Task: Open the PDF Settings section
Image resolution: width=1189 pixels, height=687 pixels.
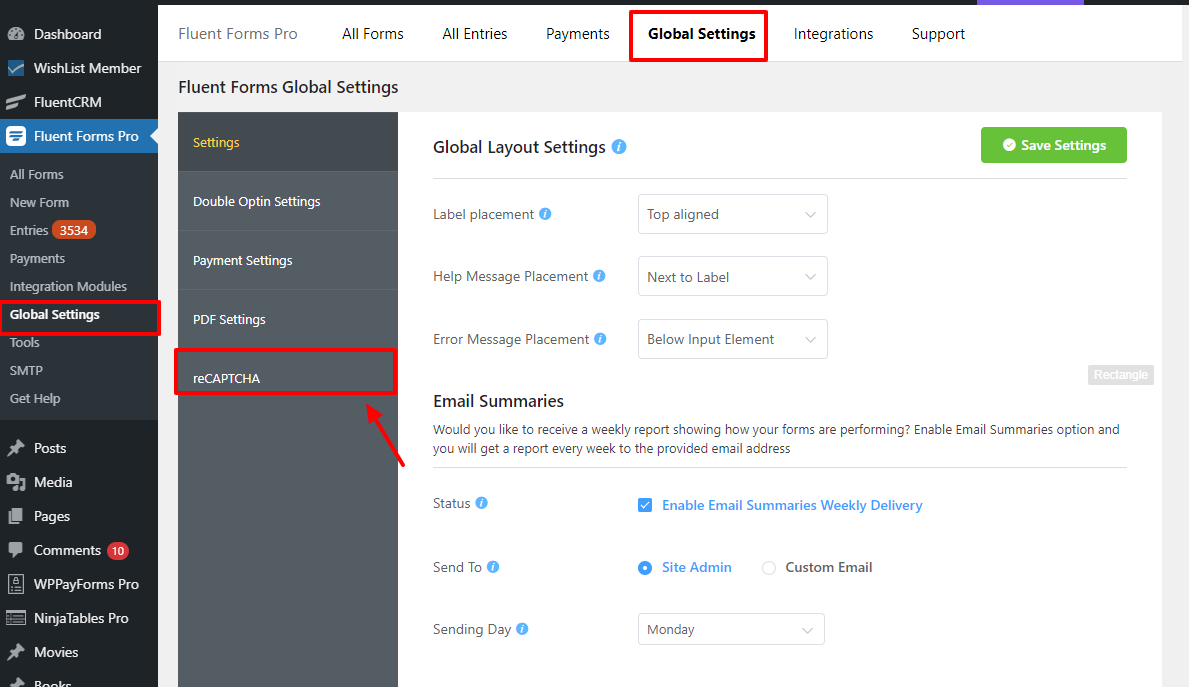Action: coord(228,319)
